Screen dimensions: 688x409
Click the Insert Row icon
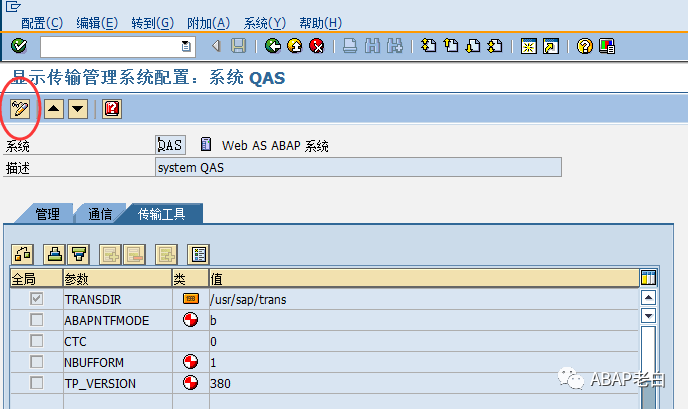click(110, 254)
